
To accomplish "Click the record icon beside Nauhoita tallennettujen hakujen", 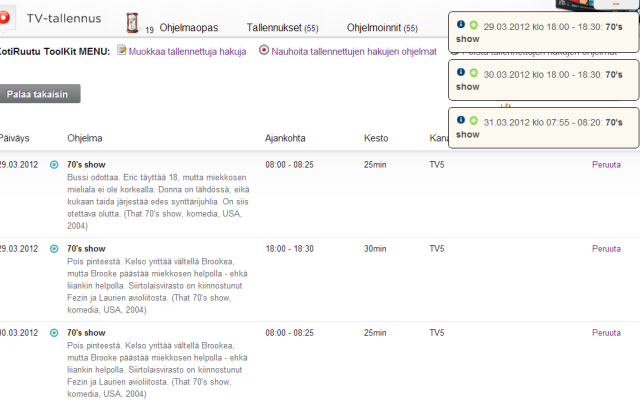I will click(264, 50).
